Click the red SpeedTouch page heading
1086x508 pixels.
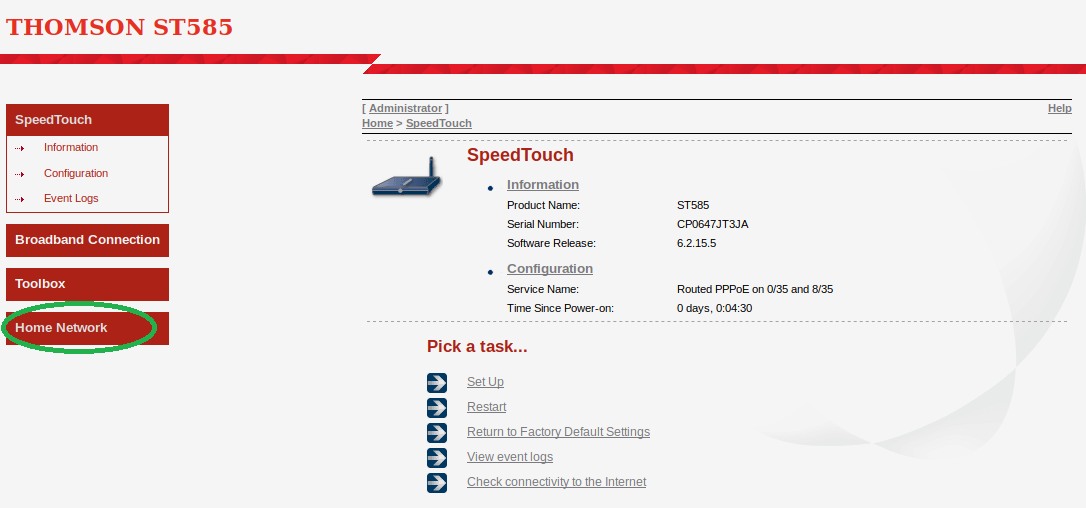(x=520, y=155)
